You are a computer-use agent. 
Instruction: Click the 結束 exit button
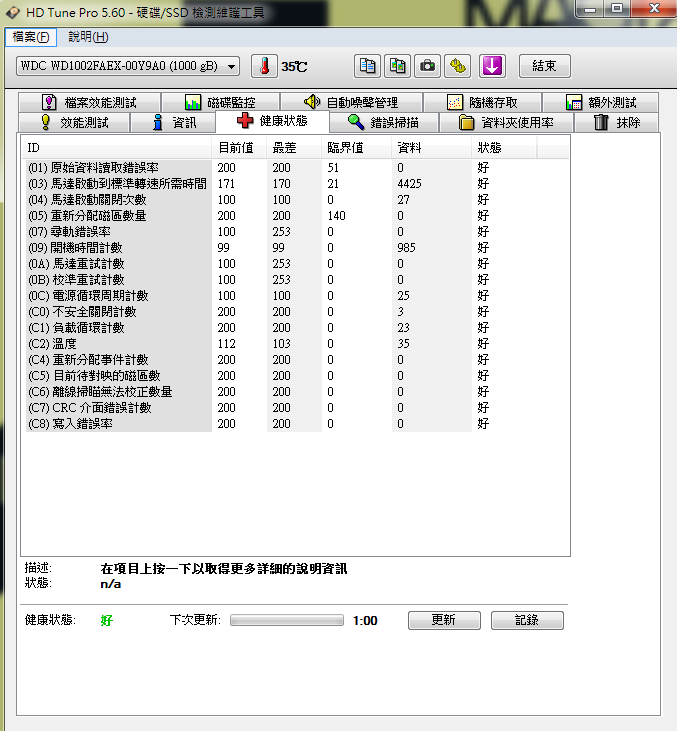point(545,66)
